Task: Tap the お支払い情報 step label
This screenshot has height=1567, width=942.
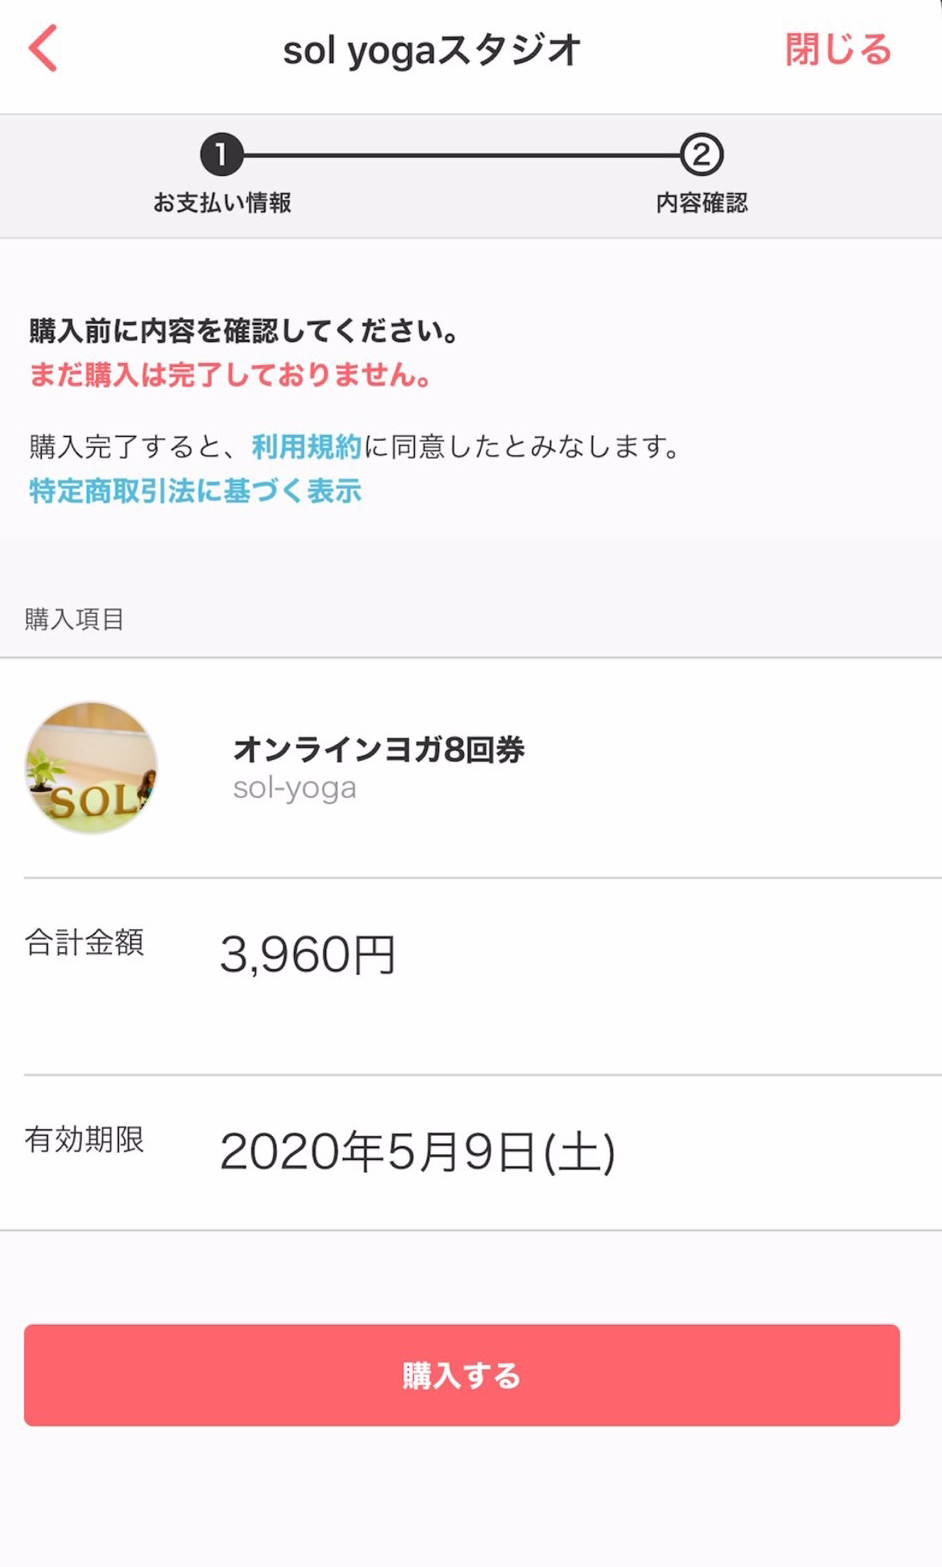Action: (222, 203)
